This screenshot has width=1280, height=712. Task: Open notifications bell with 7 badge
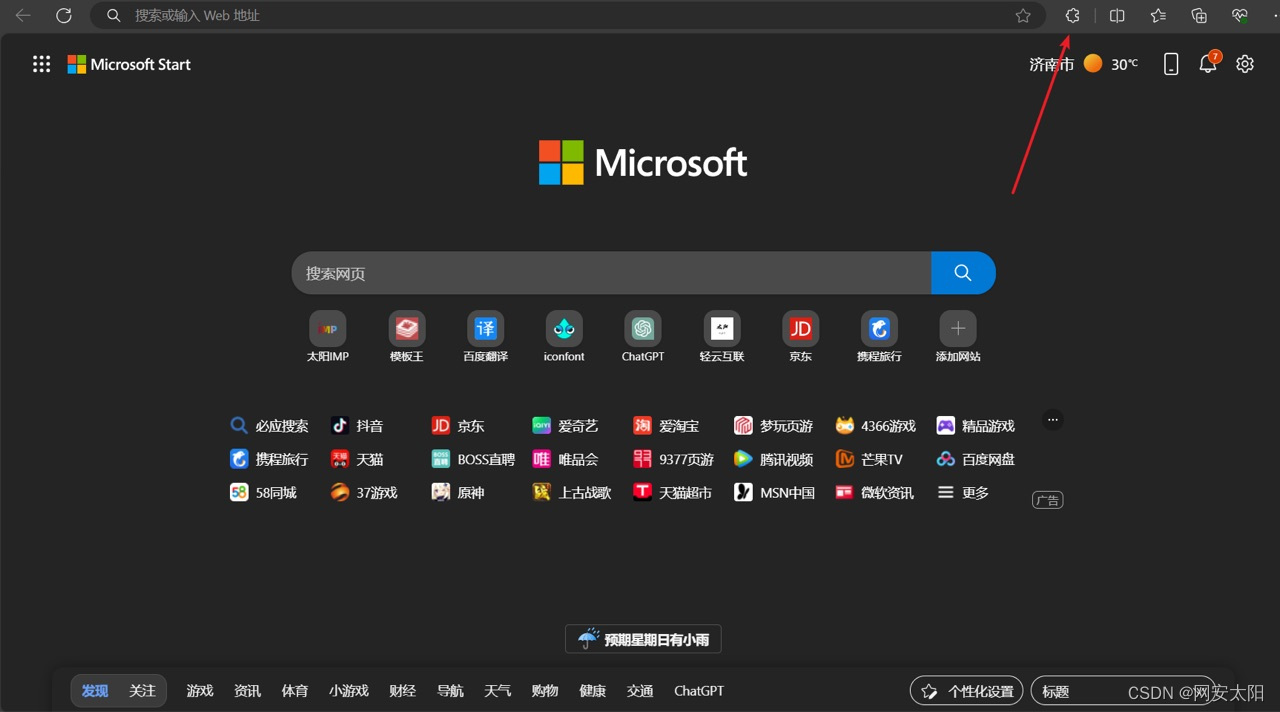pos(1209,62)
